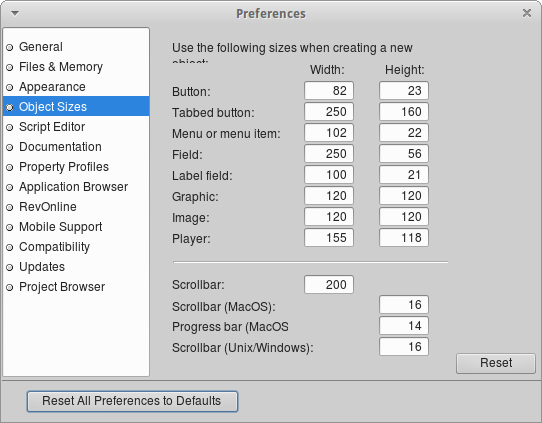Screen dimensions: 542x423
Task: Focus the Tabbed button height field
Action: click(x=404, y=112)
